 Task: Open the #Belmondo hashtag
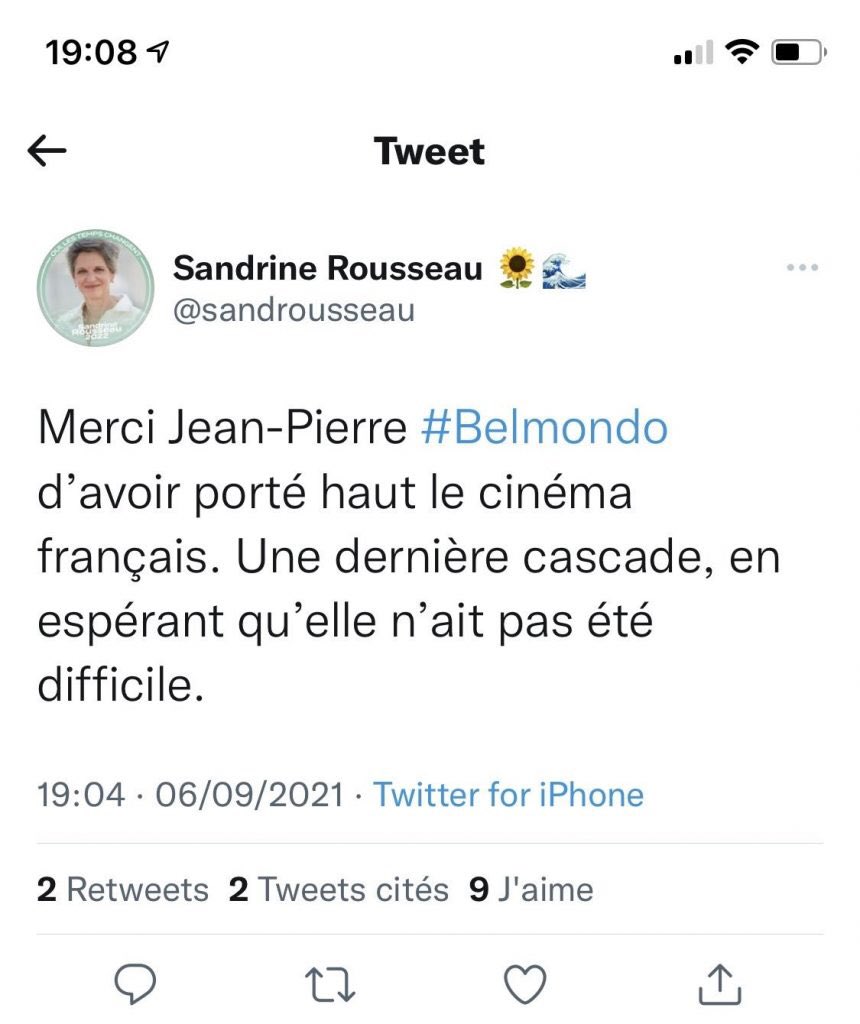(544, 429)
